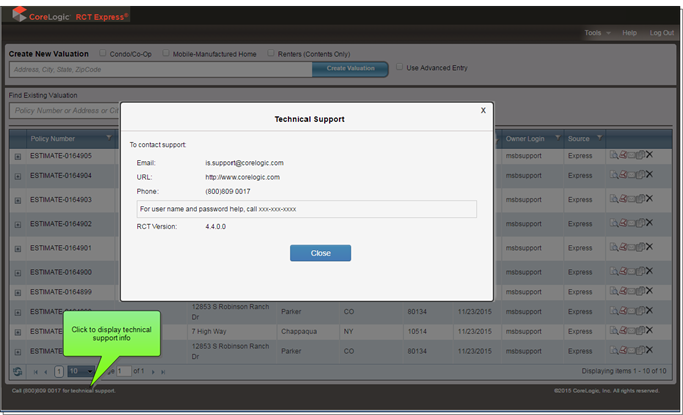
Task: Copy icon in ESTIMATE-0164903 row
Action: [640, 199]
